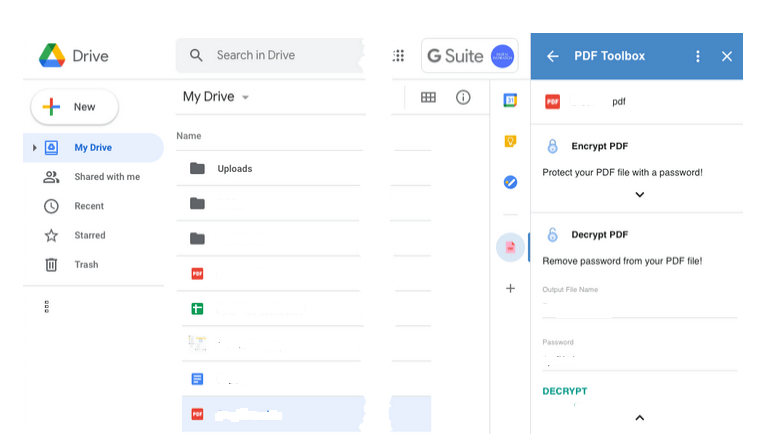Open the Starred section
The image size is (757, 434).
90,235
